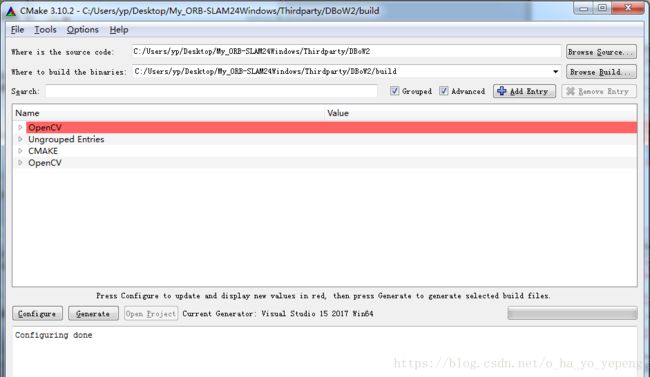
Task: Maximize the CMake window
Action: (603, 8)
